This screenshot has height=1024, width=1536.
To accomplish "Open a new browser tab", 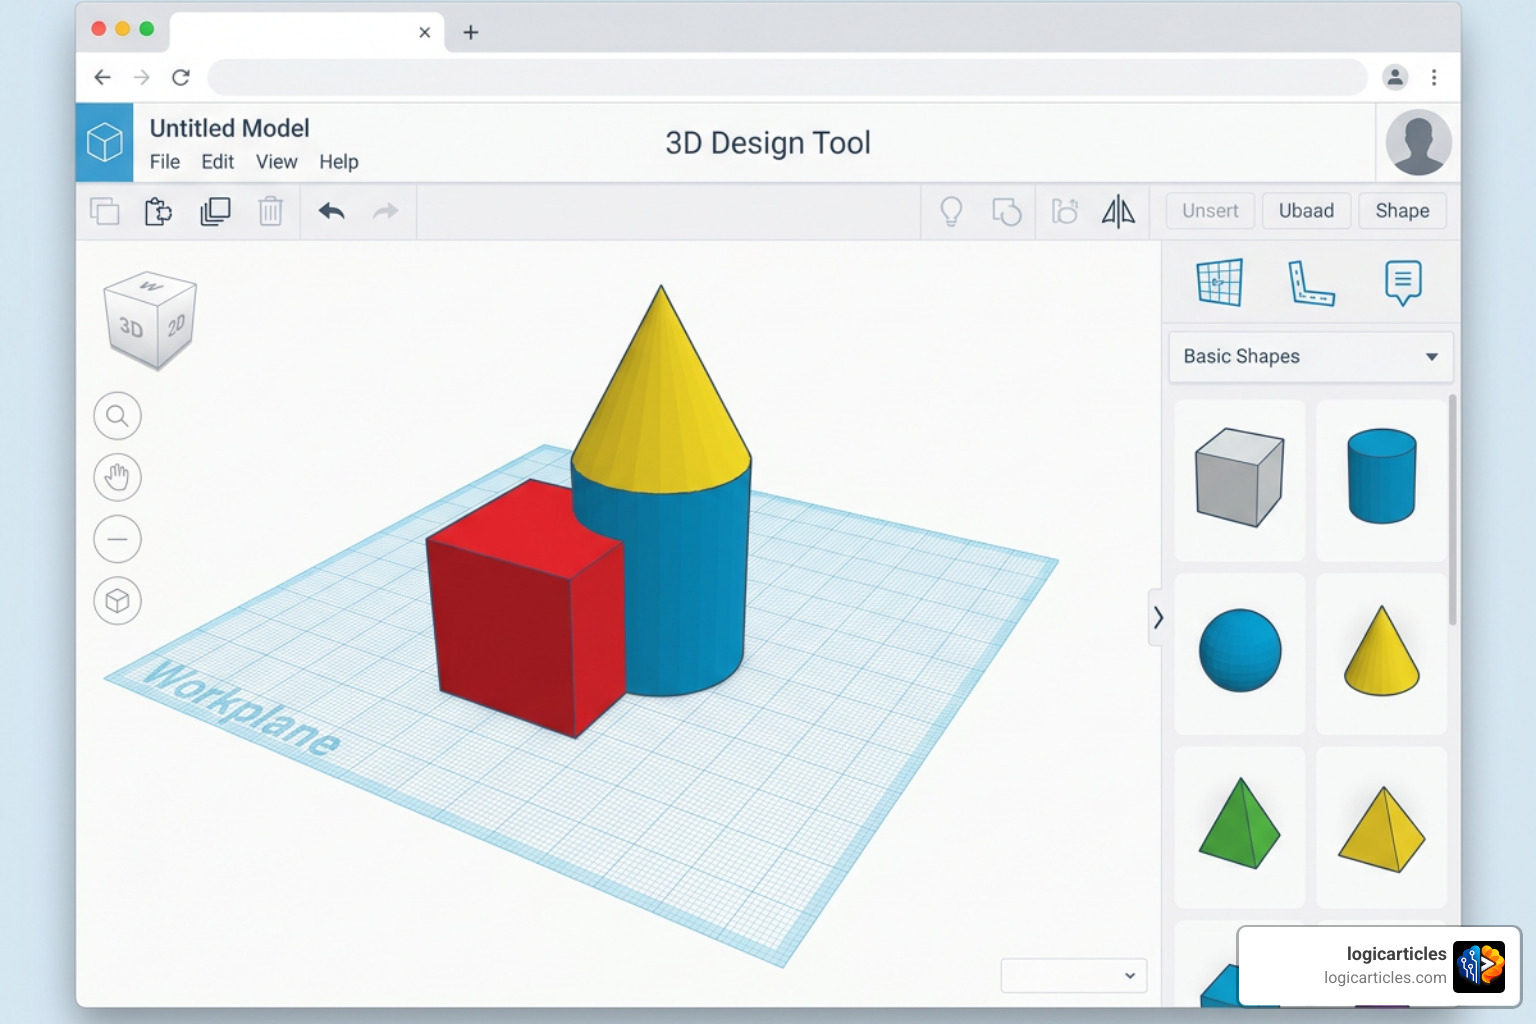I will (x=471, y=32).
